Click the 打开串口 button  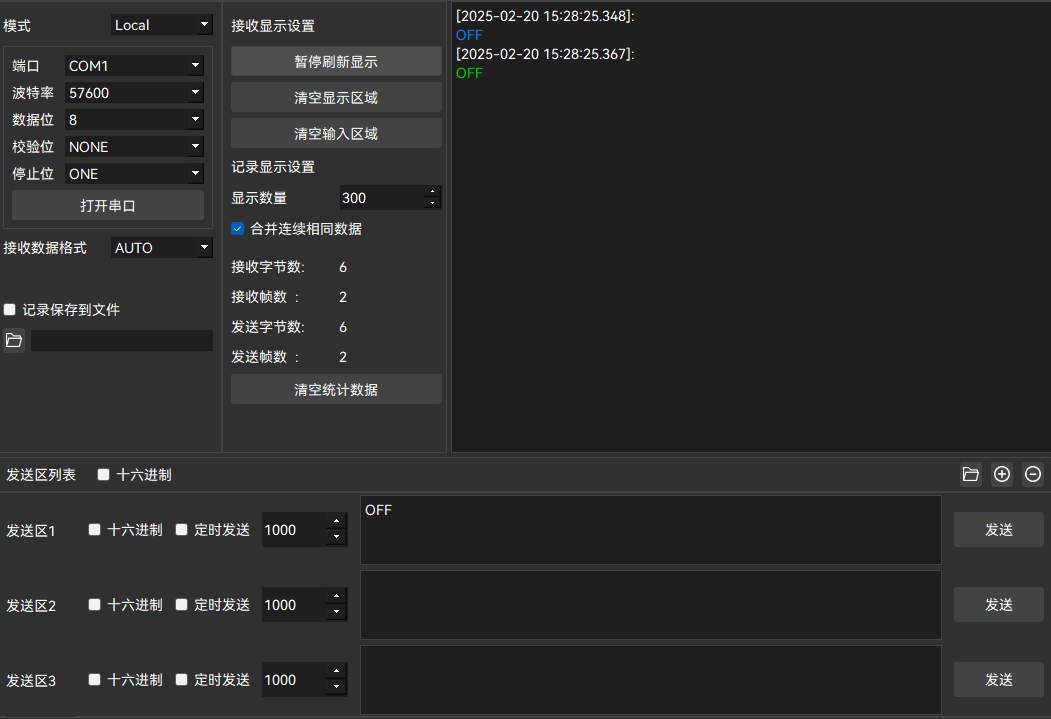(x=108, y=206)
